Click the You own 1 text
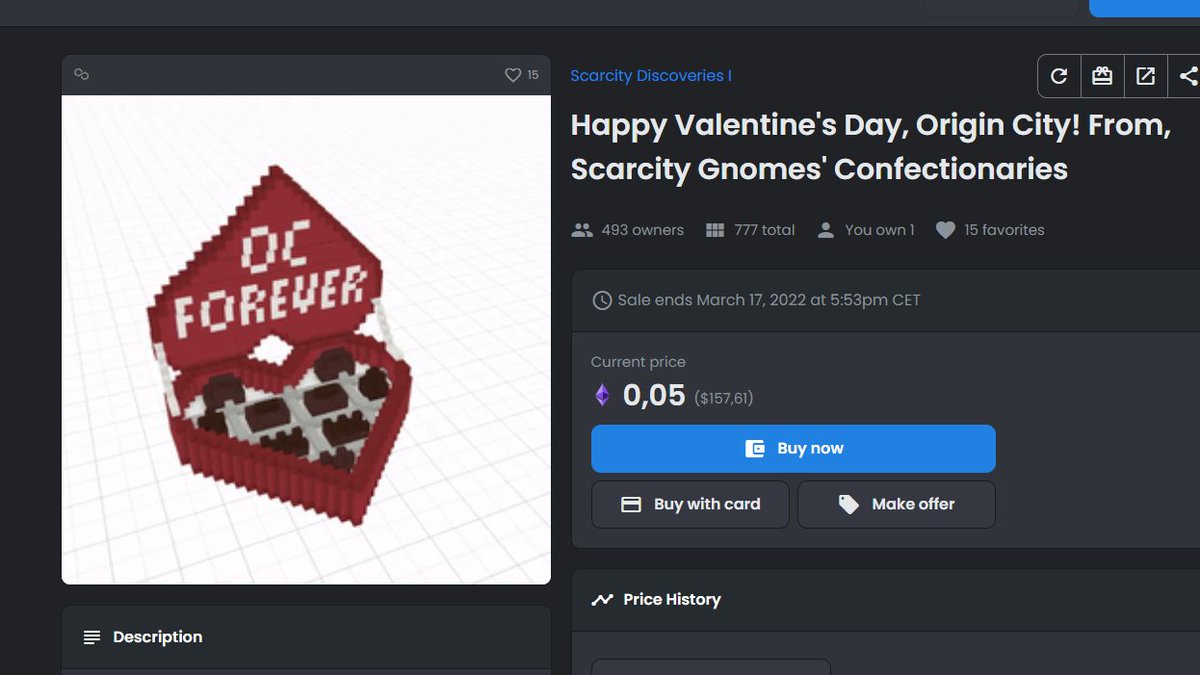The width and height of the screenshot is (1200, 675). pos(879,230)
